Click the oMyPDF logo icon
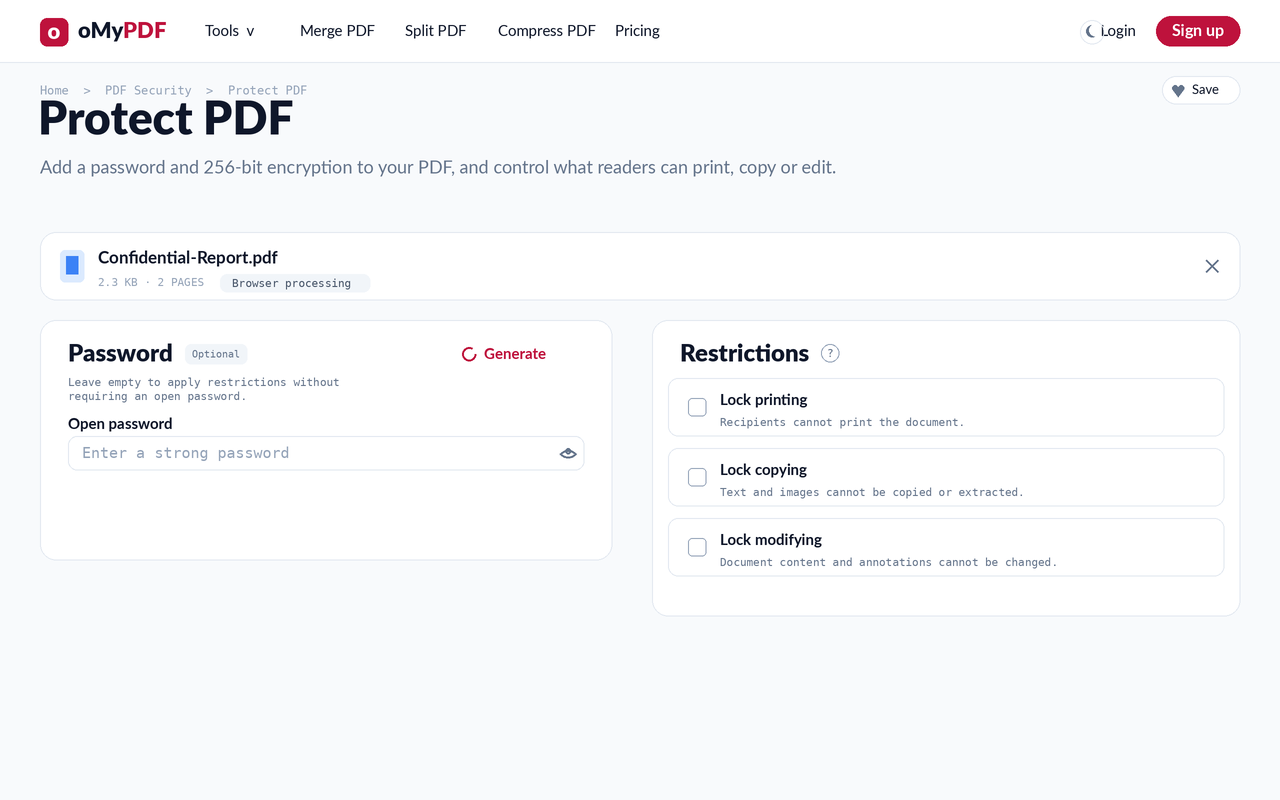This screenshot has width=1280, height=800. [x=54, y=32]
